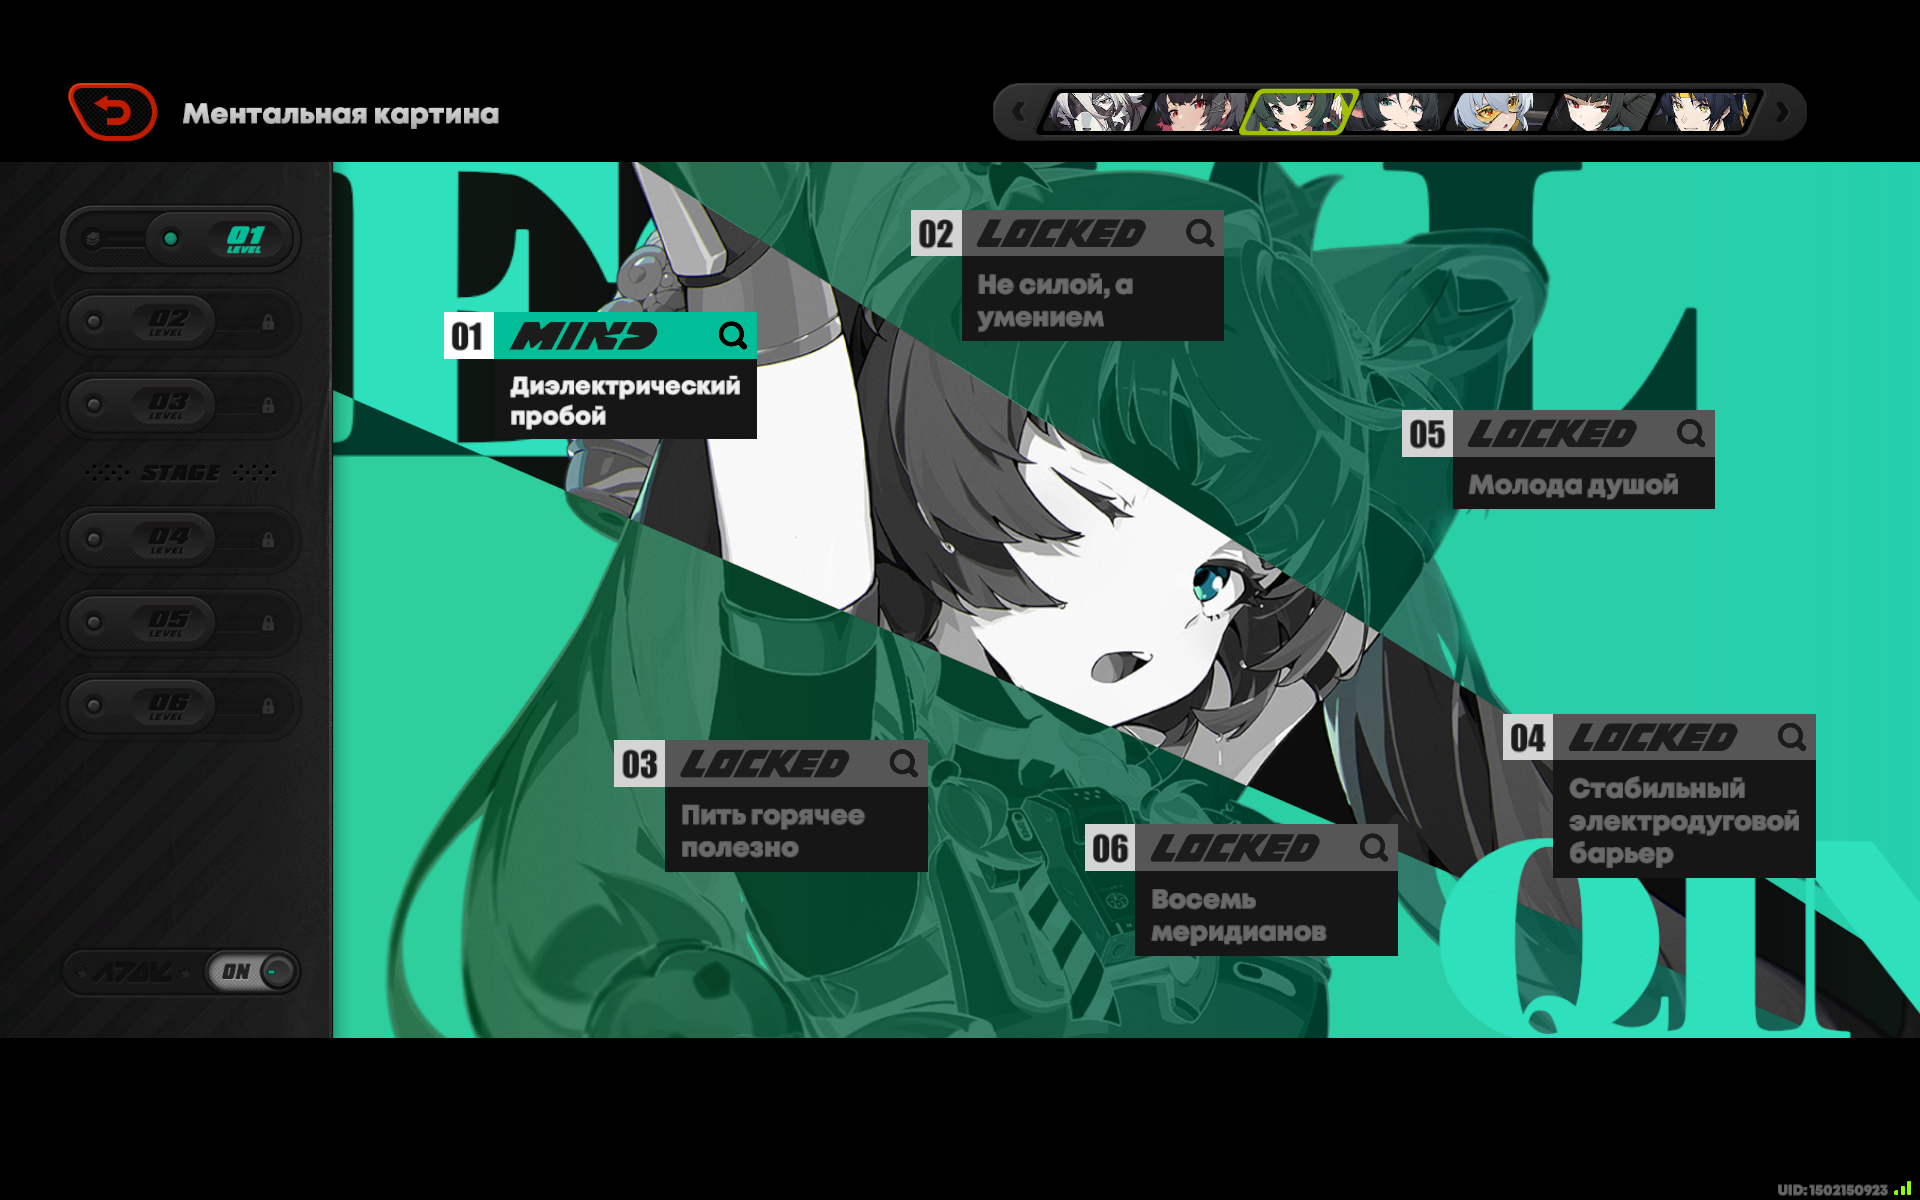This screenshot has height=1200, width=1920.
Task: Click lock icon on level 02
Action: coord(268,322)
